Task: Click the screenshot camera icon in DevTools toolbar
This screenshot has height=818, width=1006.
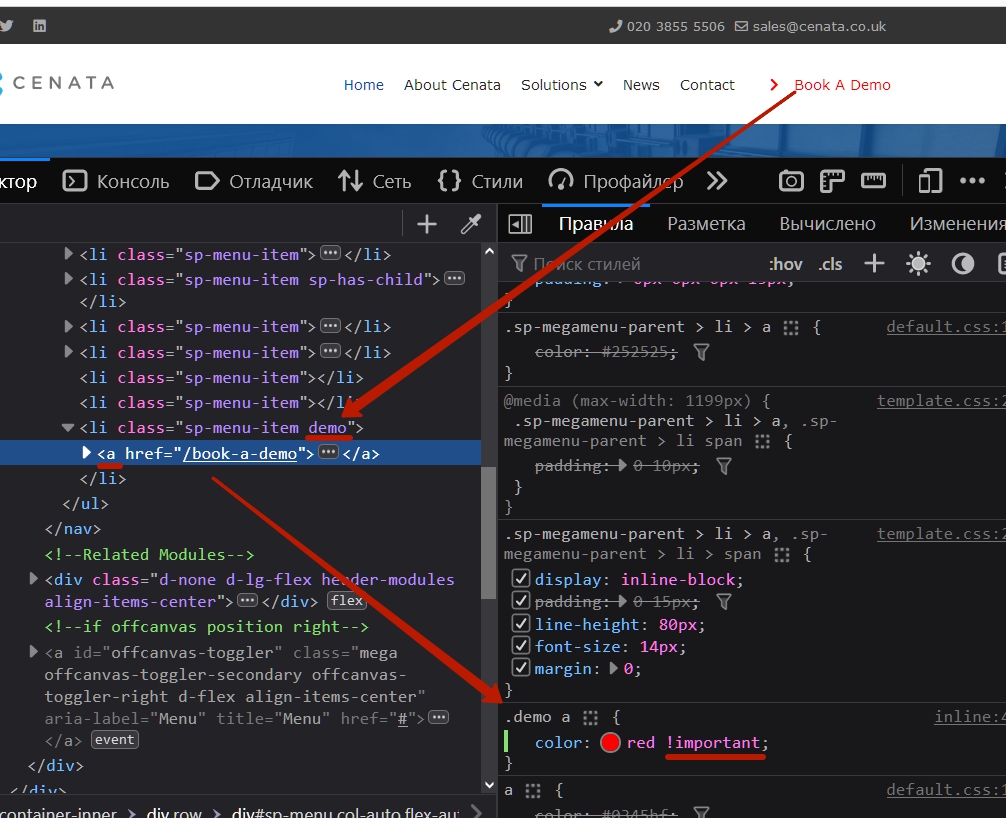Action: (791, 181)
